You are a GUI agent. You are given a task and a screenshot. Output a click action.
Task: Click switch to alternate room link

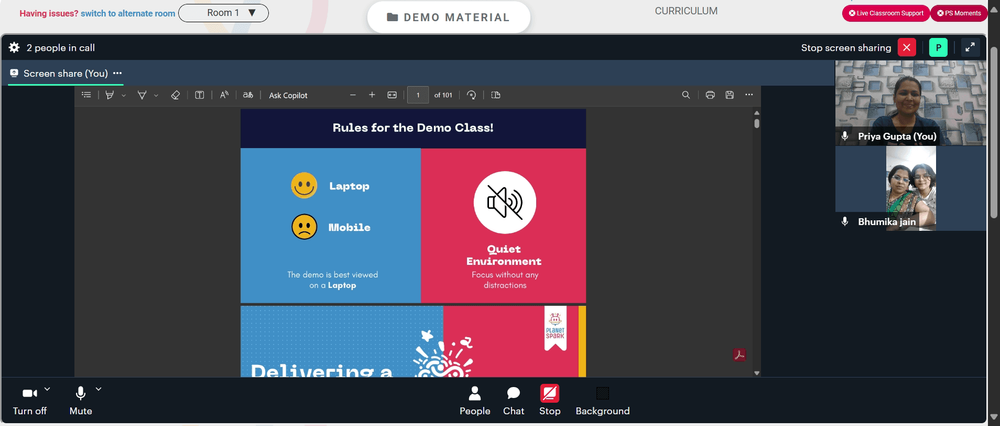tap(128, 13)
